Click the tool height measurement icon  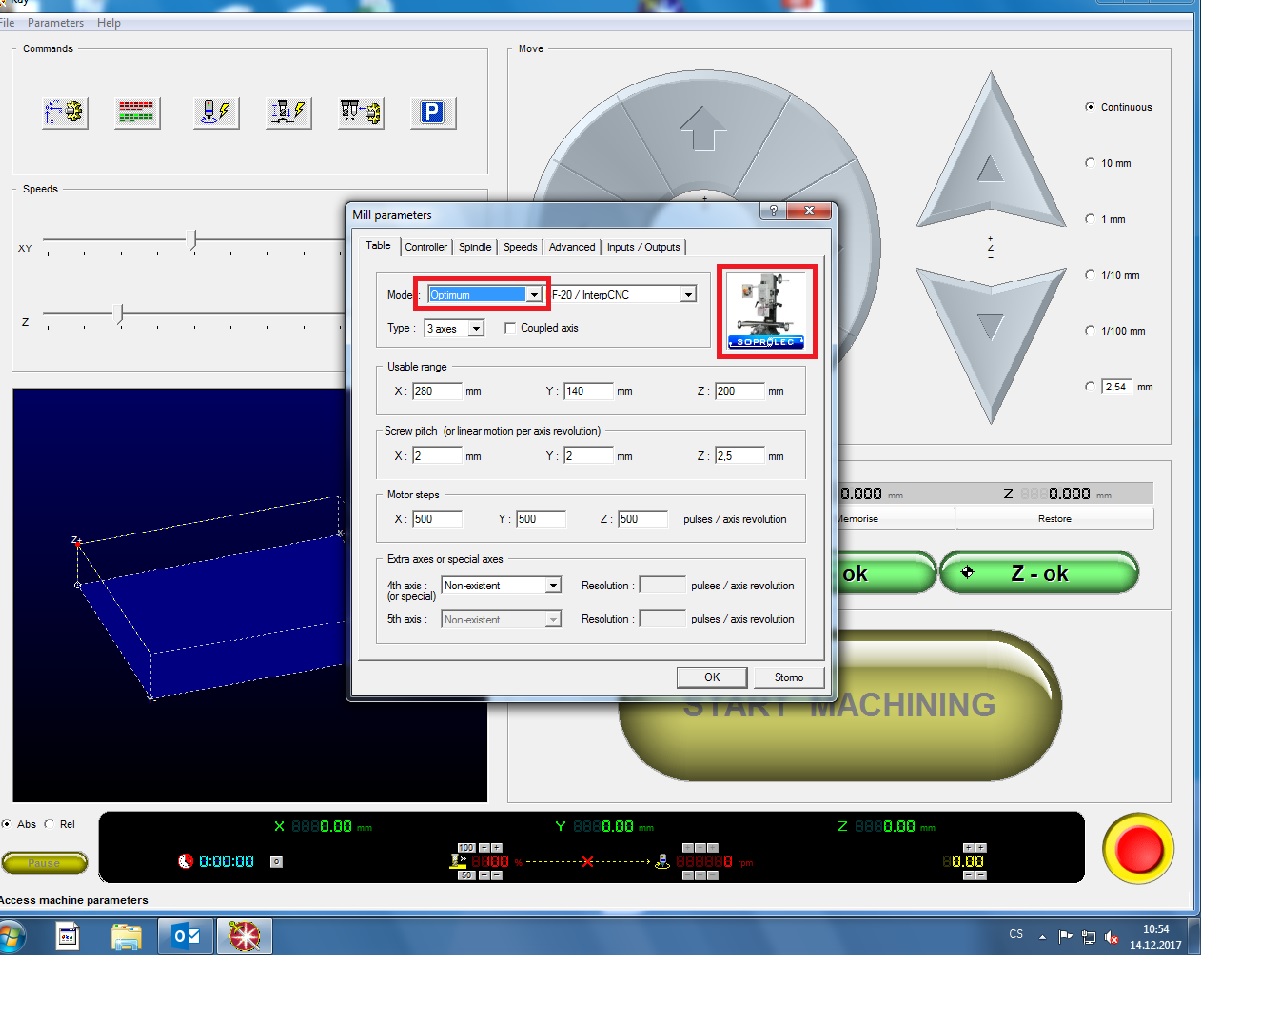pyautogui.click(x=289, y=112)
